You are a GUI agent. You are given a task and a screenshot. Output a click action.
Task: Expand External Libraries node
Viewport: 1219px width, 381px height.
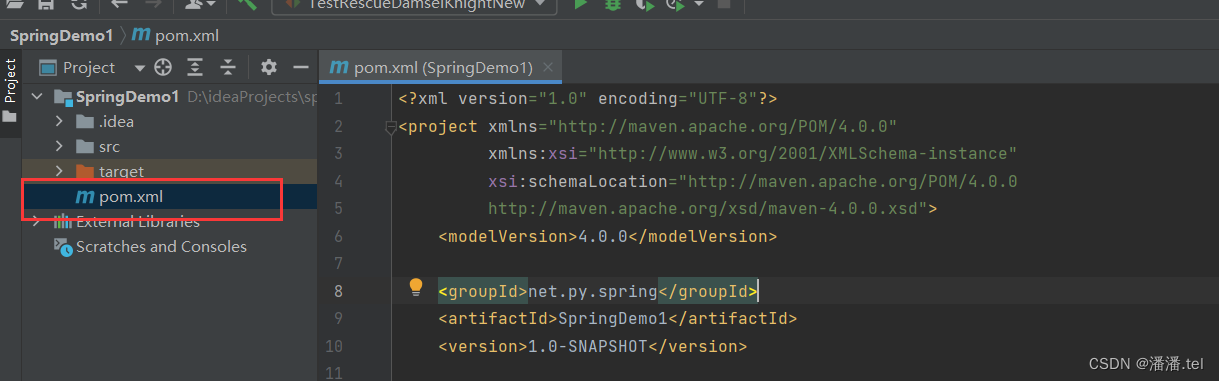point(37,222)
